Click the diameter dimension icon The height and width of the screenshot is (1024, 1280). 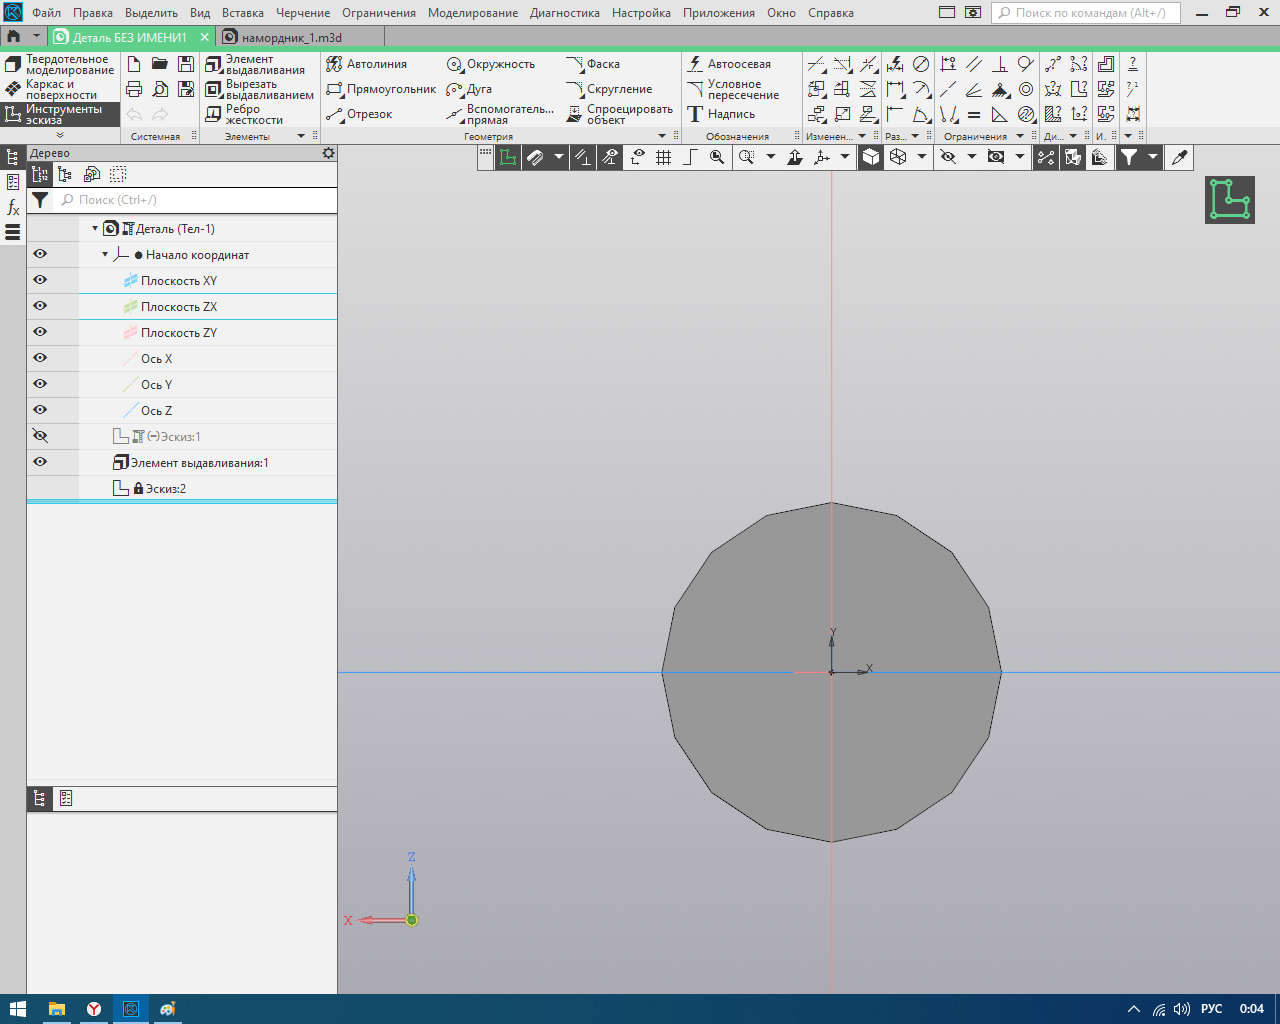pos(921,64)
